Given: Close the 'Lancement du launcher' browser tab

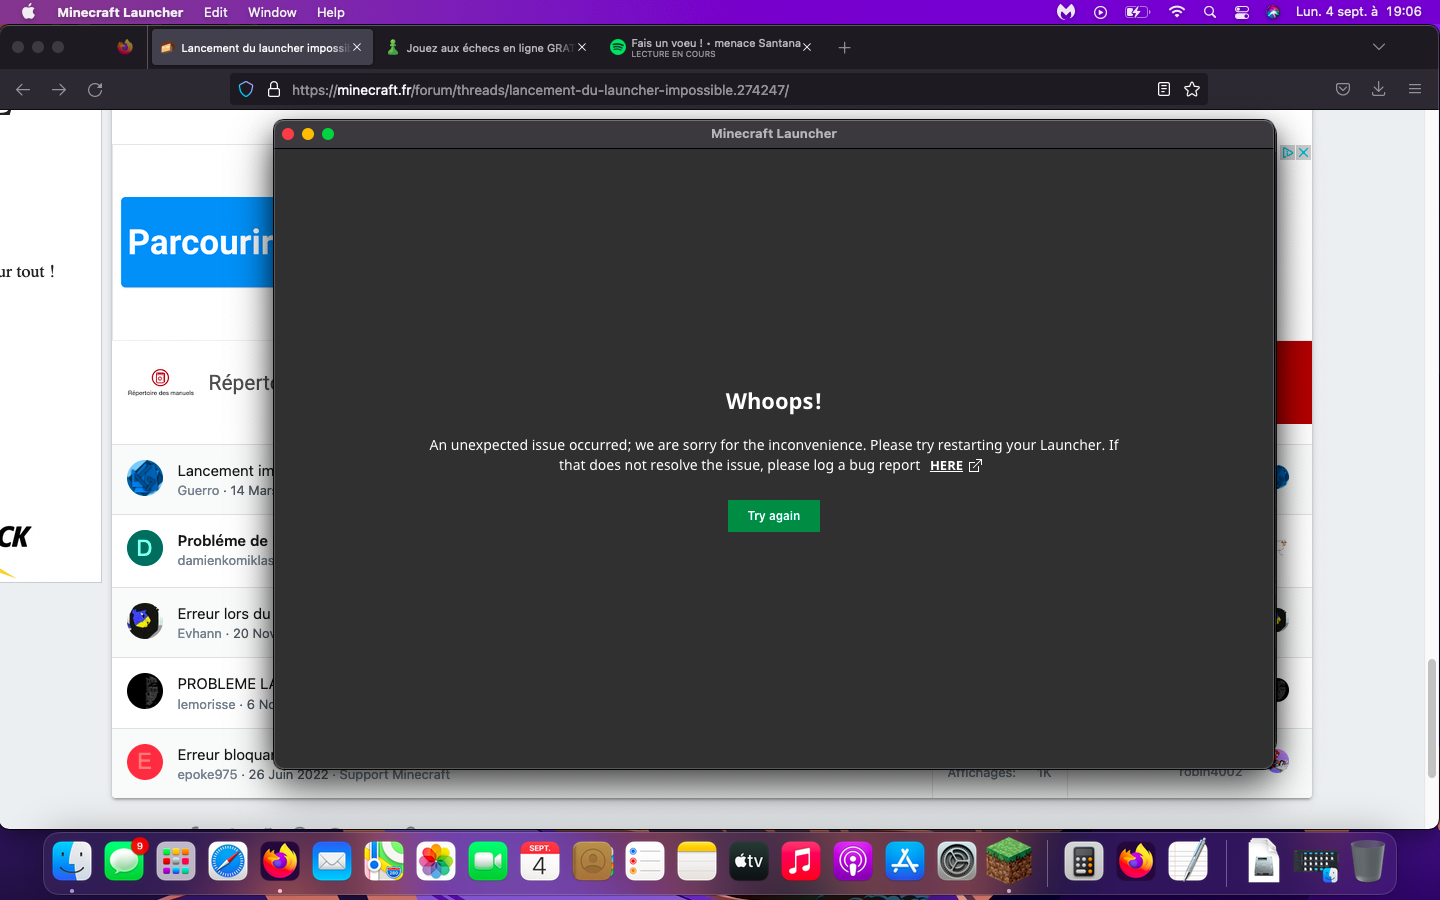Looking at the screenshot, I should [x=357, y=47].
